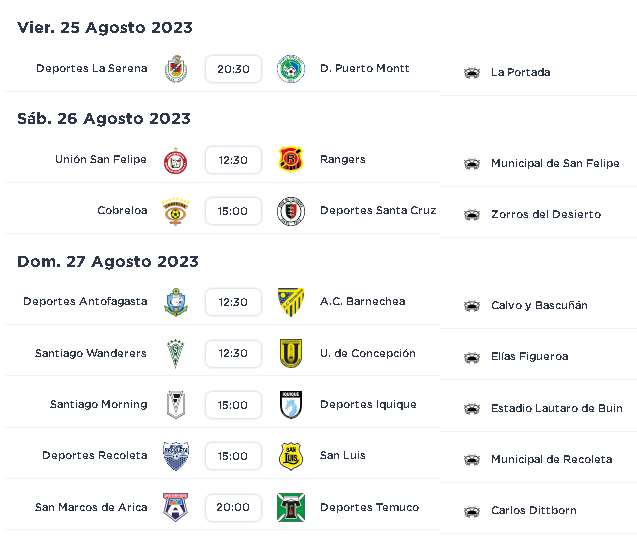Select the Rangers team crest
Viewport: 637px width, 546px height.
click(291, 160)
